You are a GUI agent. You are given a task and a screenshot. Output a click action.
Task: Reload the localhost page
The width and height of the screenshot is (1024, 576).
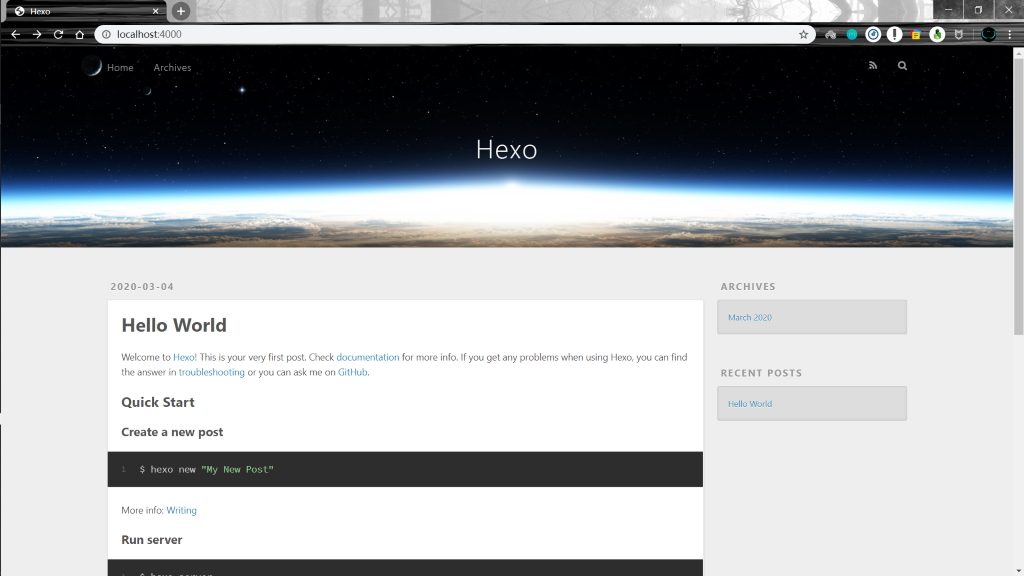click(58, 35)
